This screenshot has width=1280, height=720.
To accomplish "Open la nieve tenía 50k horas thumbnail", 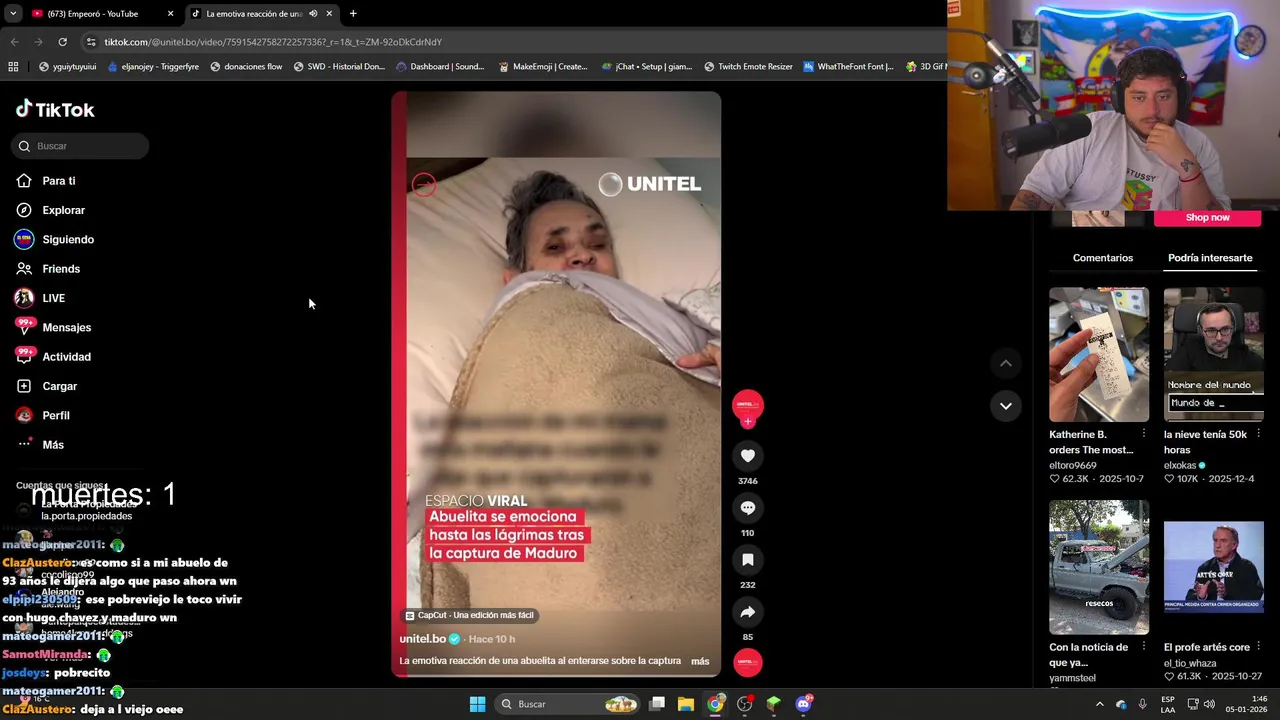I will (x=1214, y=355).
